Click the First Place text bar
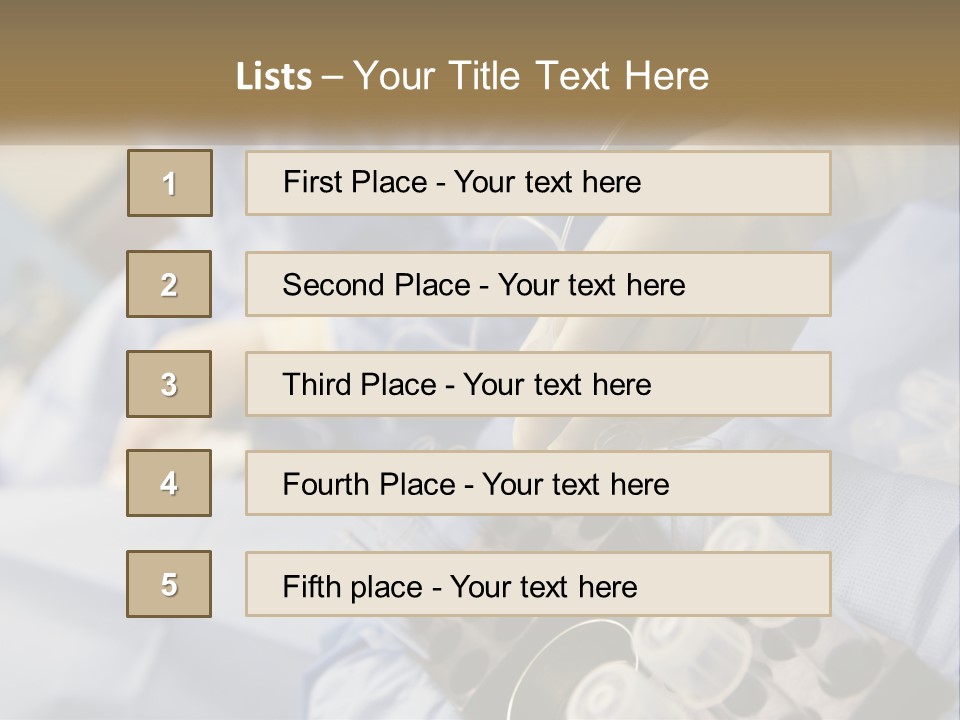Image resolution: width=960 pixels, height=720 pixels. tap(538, 183)
